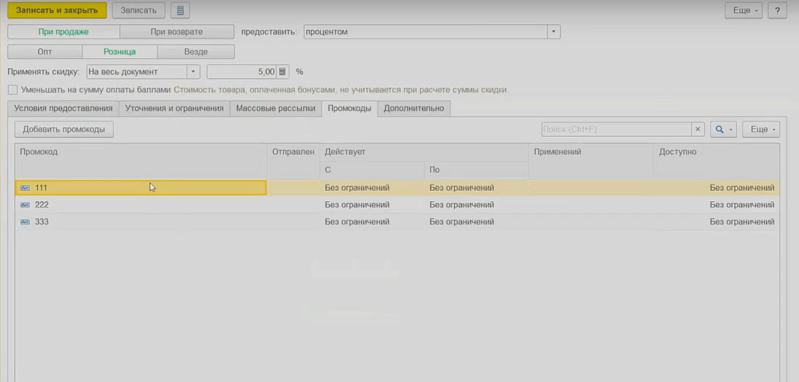Screen dimensions: 799x382
Task: Click the Применений column header
Action: (592, 161)
